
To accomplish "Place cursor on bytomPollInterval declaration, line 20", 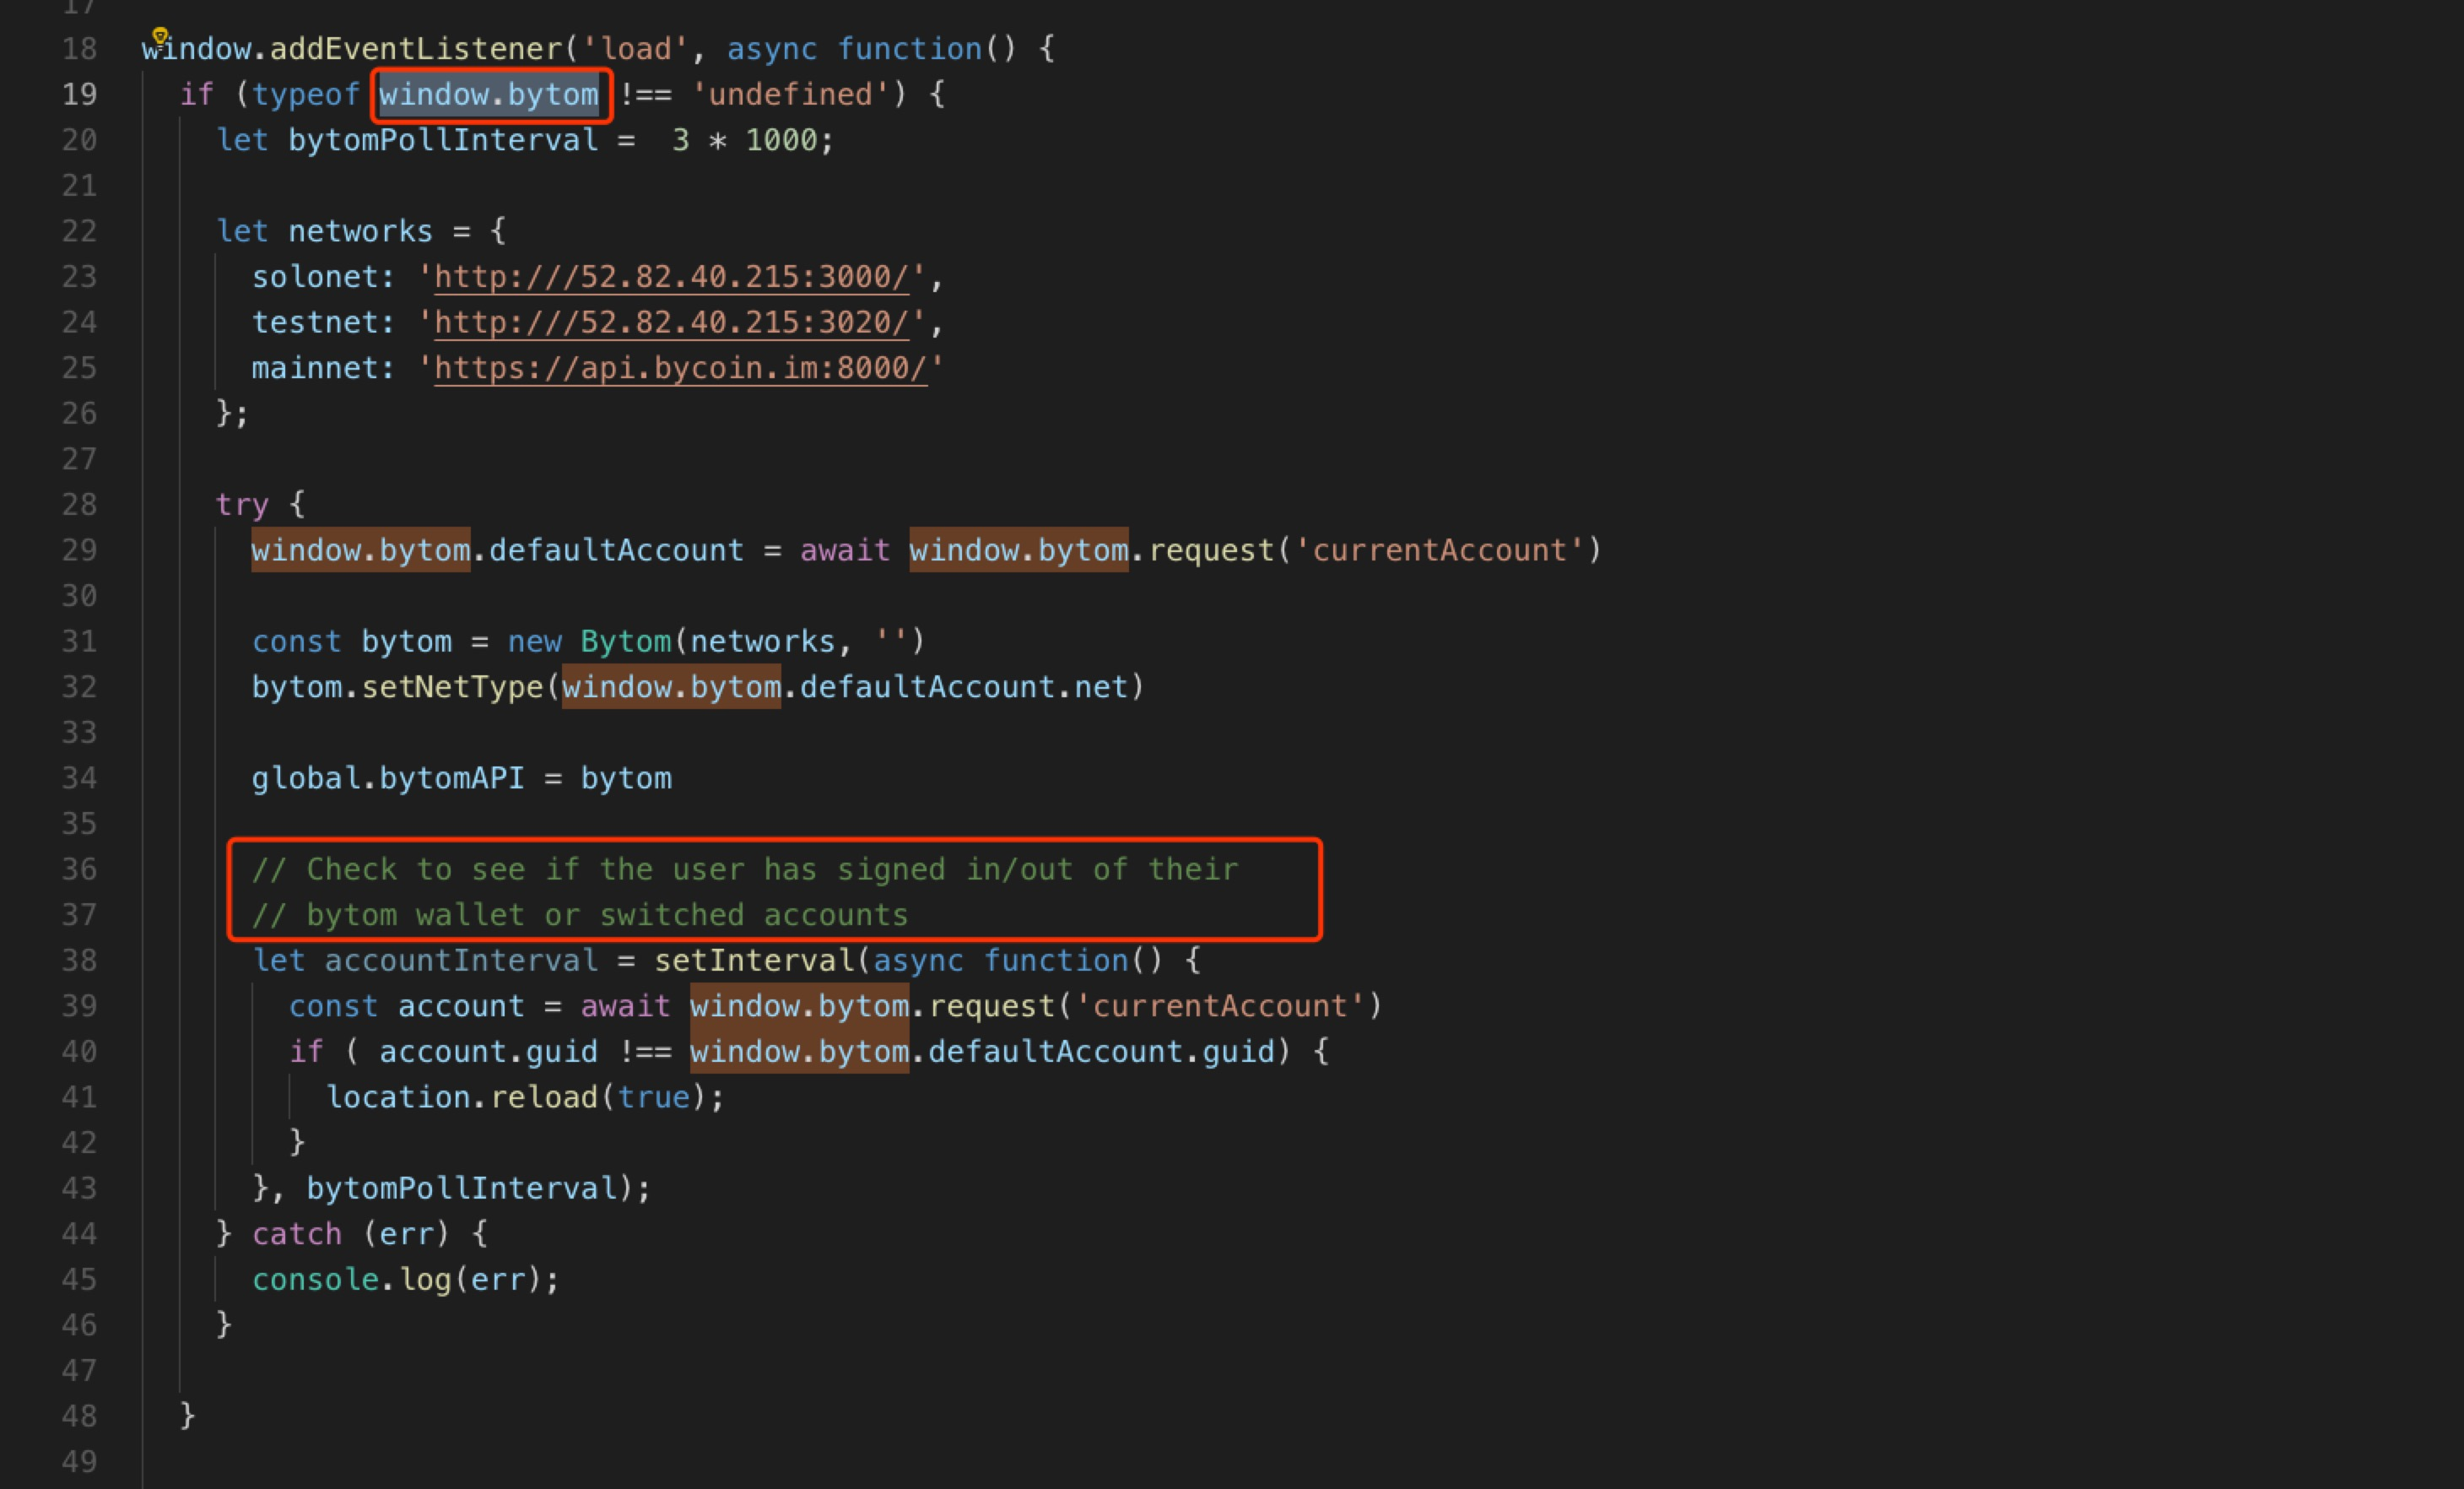I will click(442, 140).
